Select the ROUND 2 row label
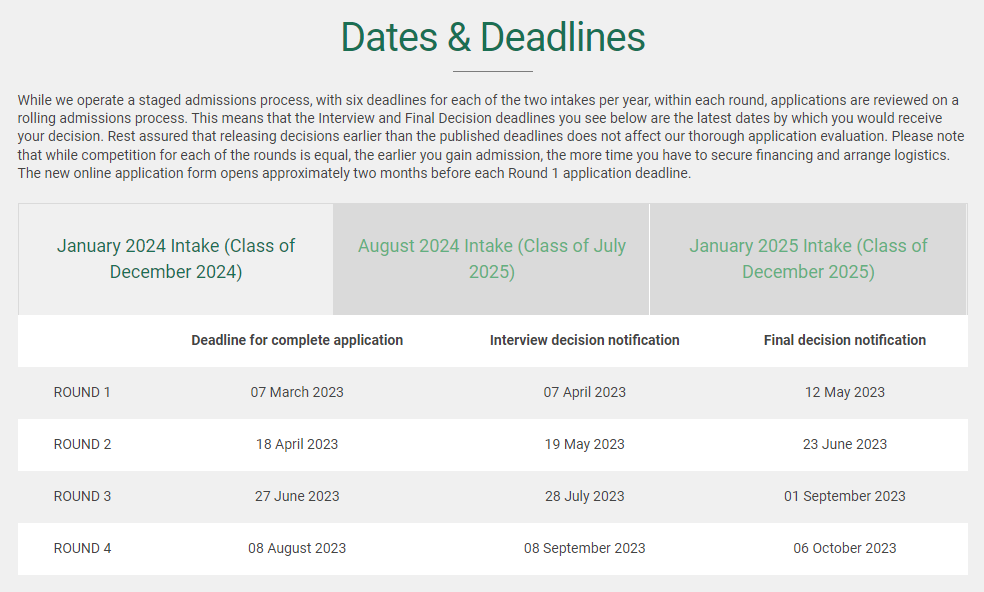The width and height of the screenshot is (984, 592). point(82,444)
